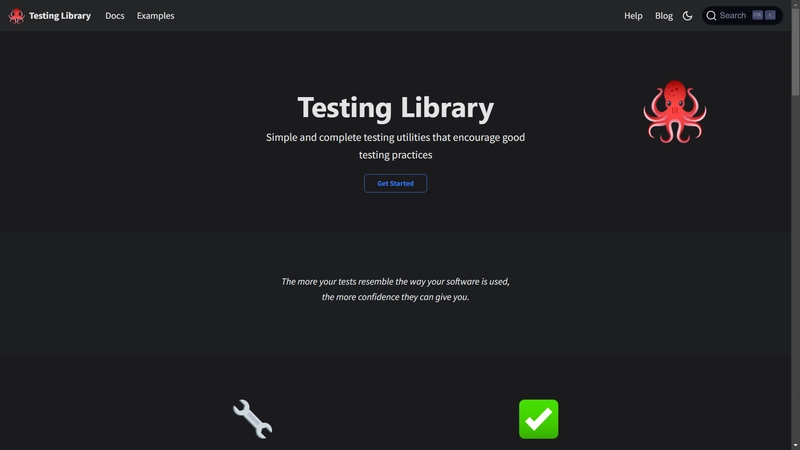Toggle dark mode with moon icon
The height and width of the screenshot is (450, 800).
(x=688, y=16)
